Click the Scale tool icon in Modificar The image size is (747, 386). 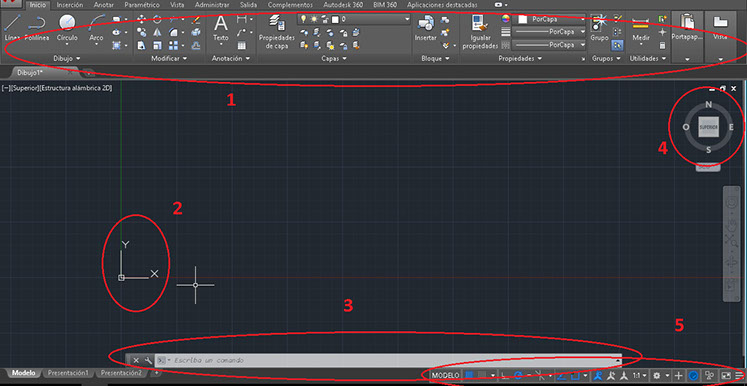157,45
